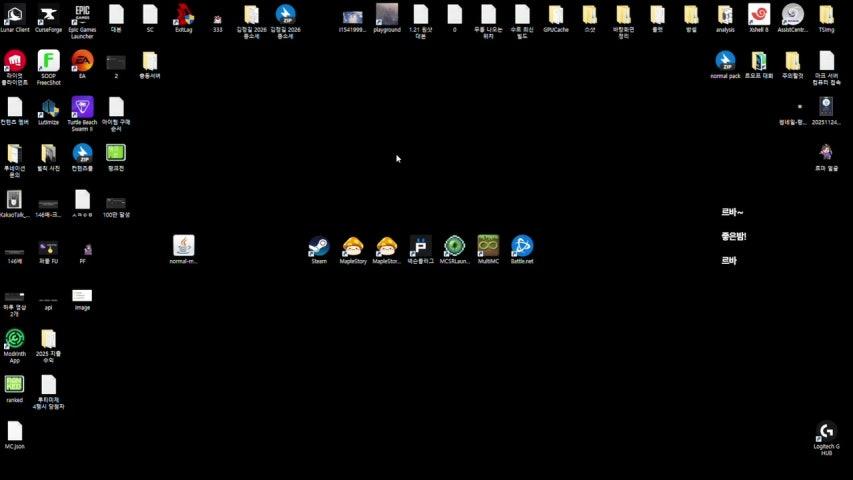Open the GPUCache folder
The image size is (853, 480).
pos(556,15)
